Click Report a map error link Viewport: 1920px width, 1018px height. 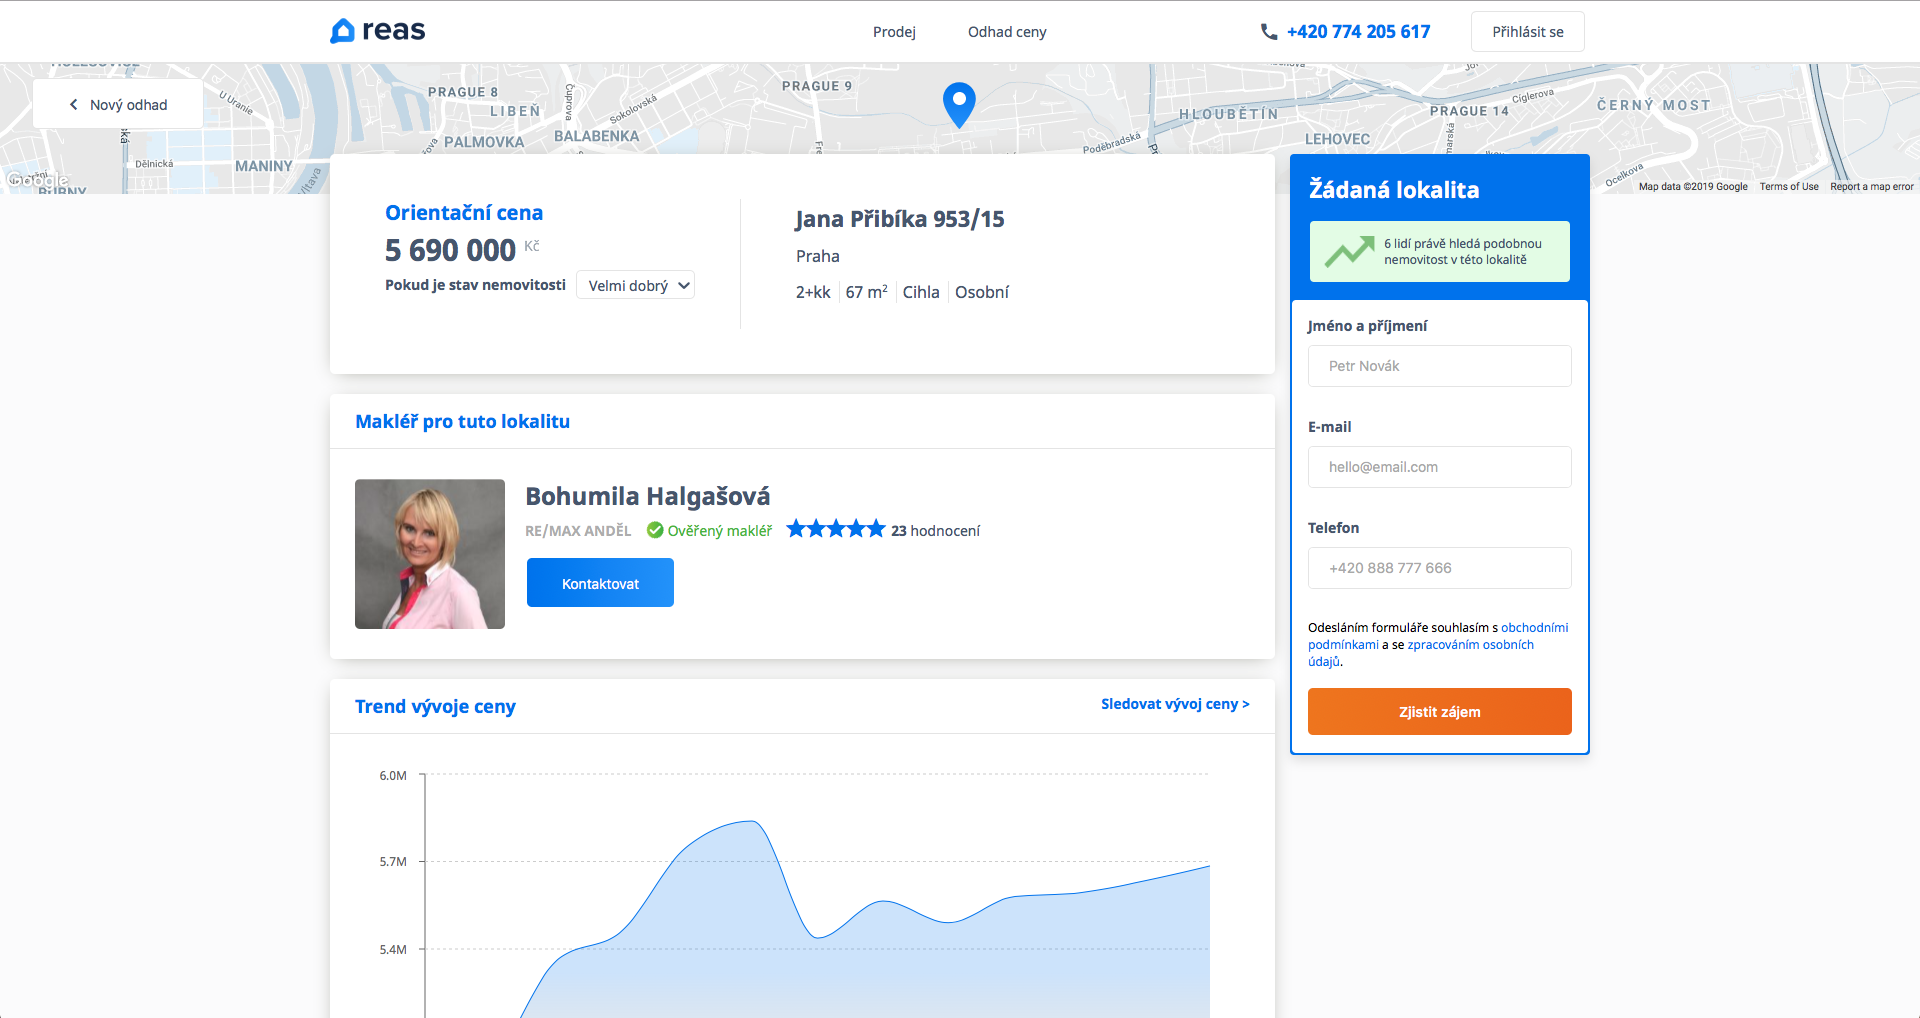point(1871,187)
